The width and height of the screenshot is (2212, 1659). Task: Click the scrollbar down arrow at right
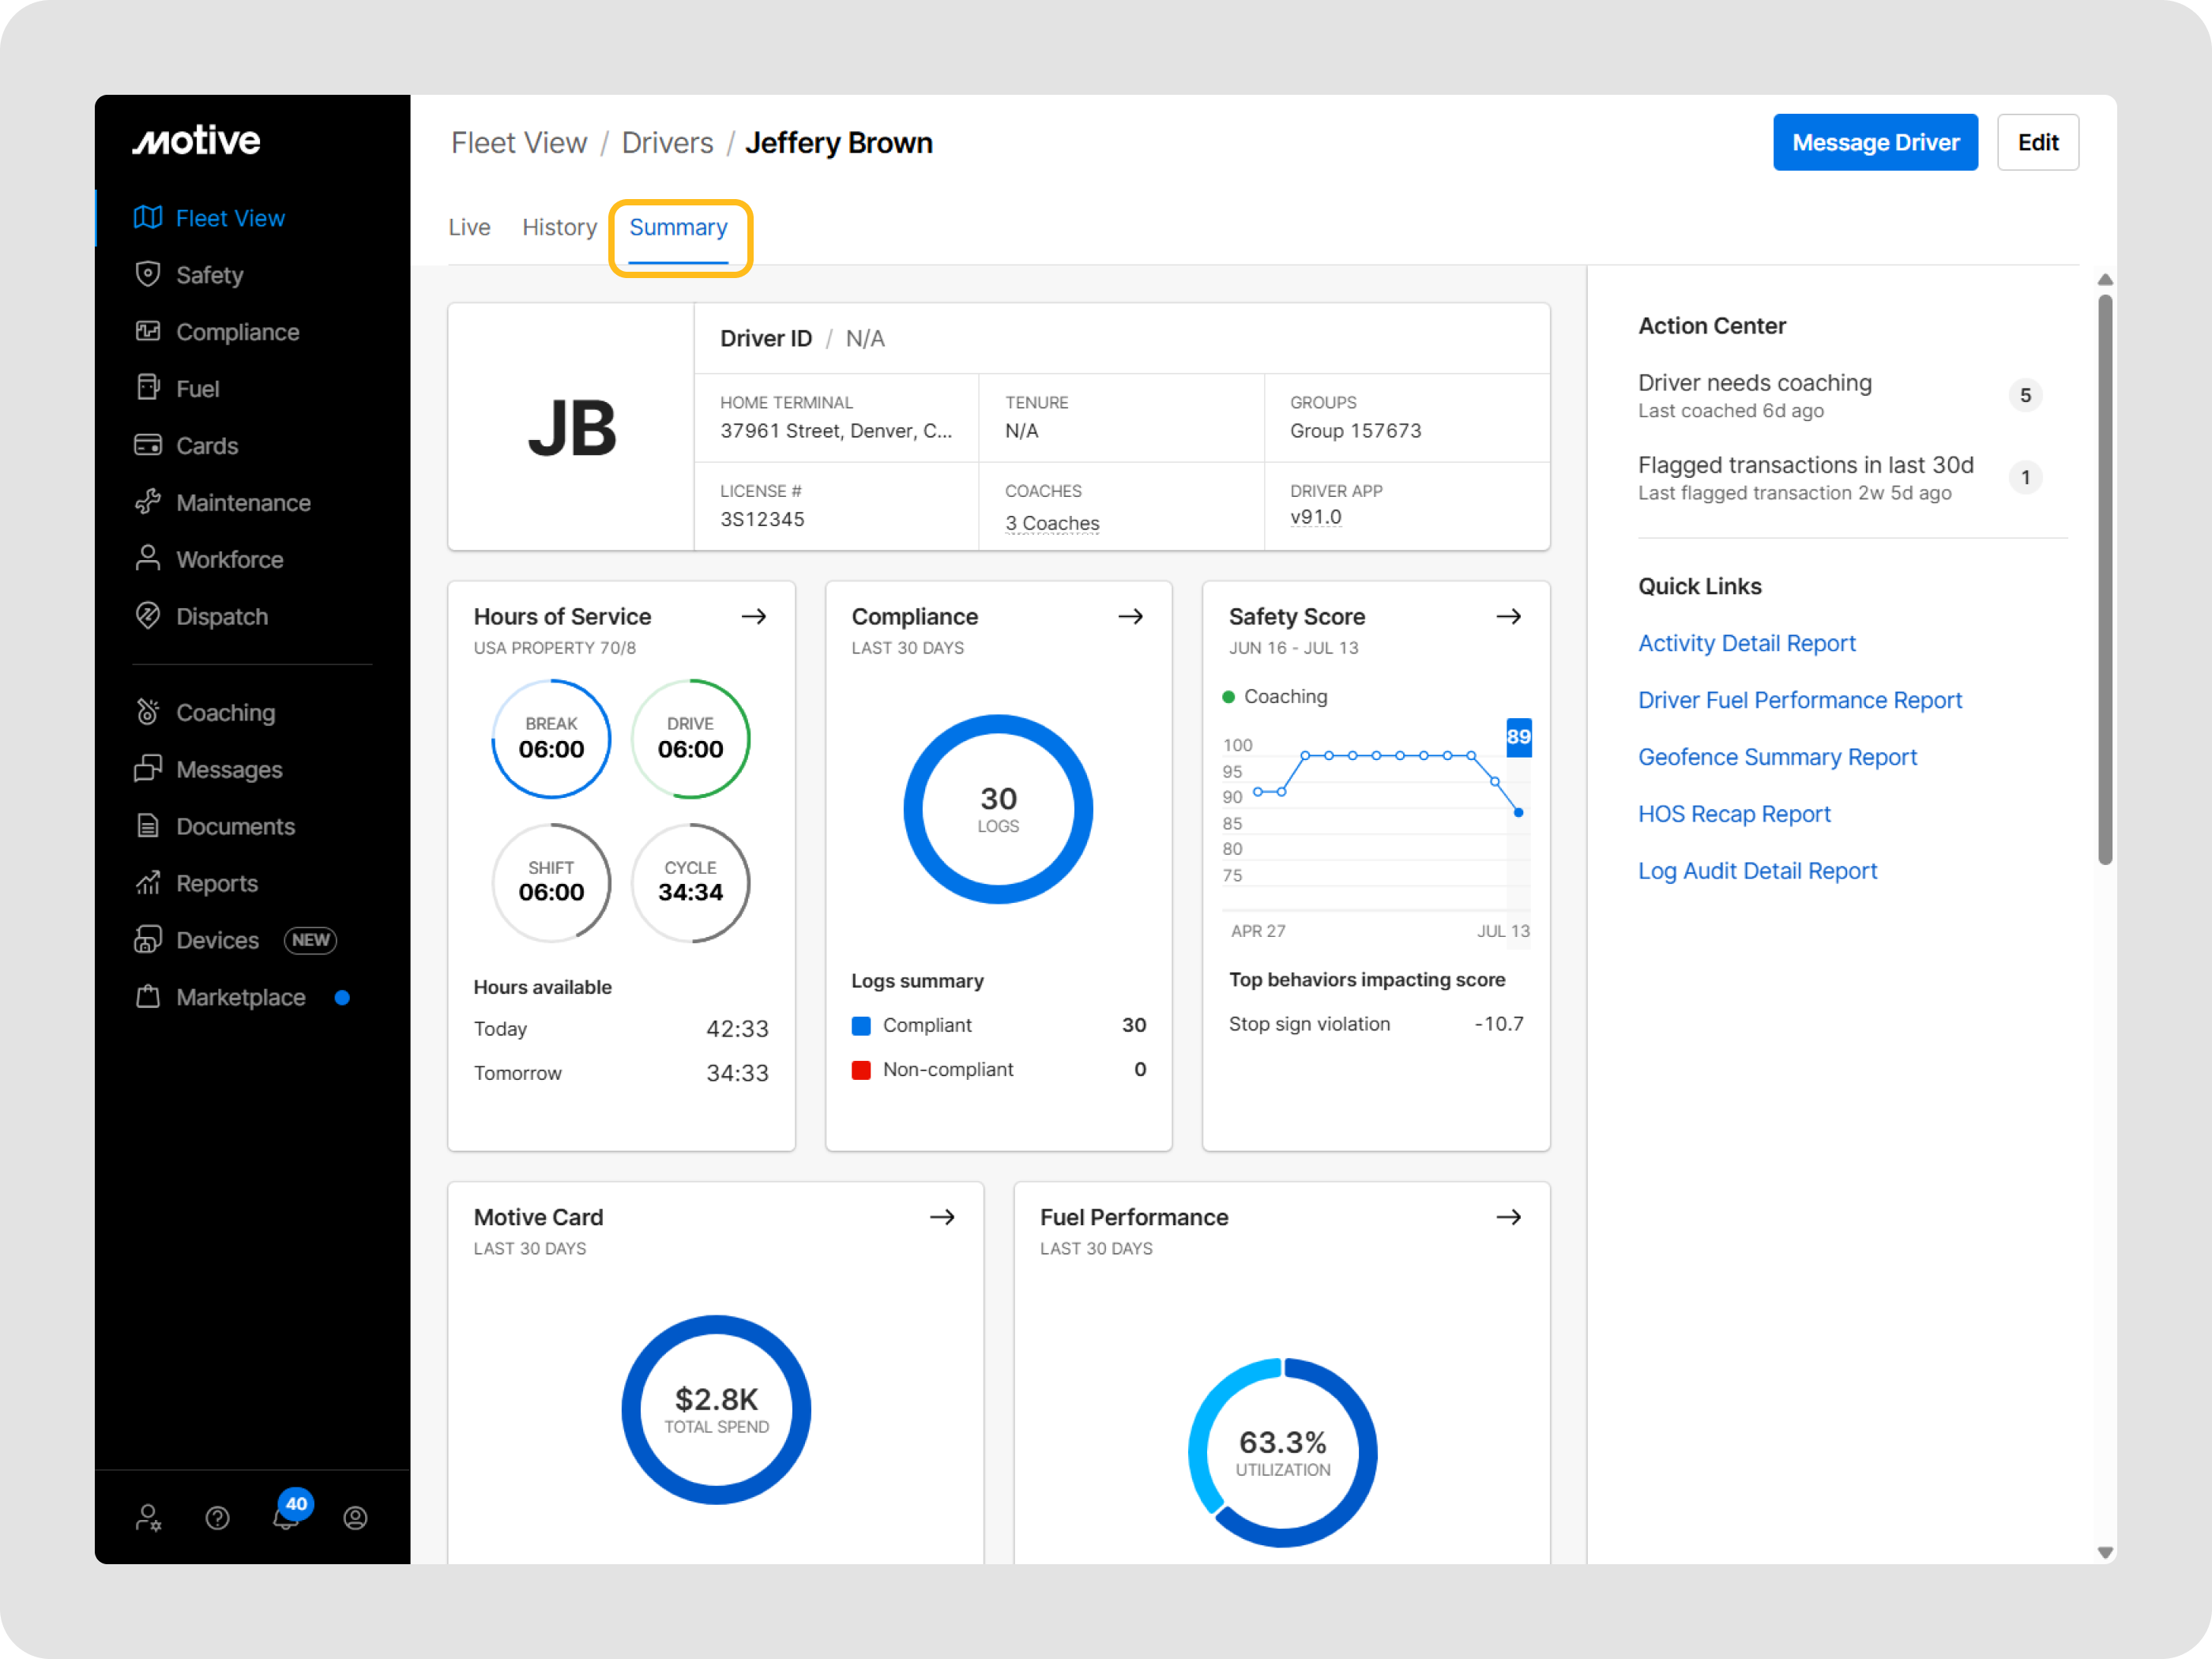click(2105, 1552)
